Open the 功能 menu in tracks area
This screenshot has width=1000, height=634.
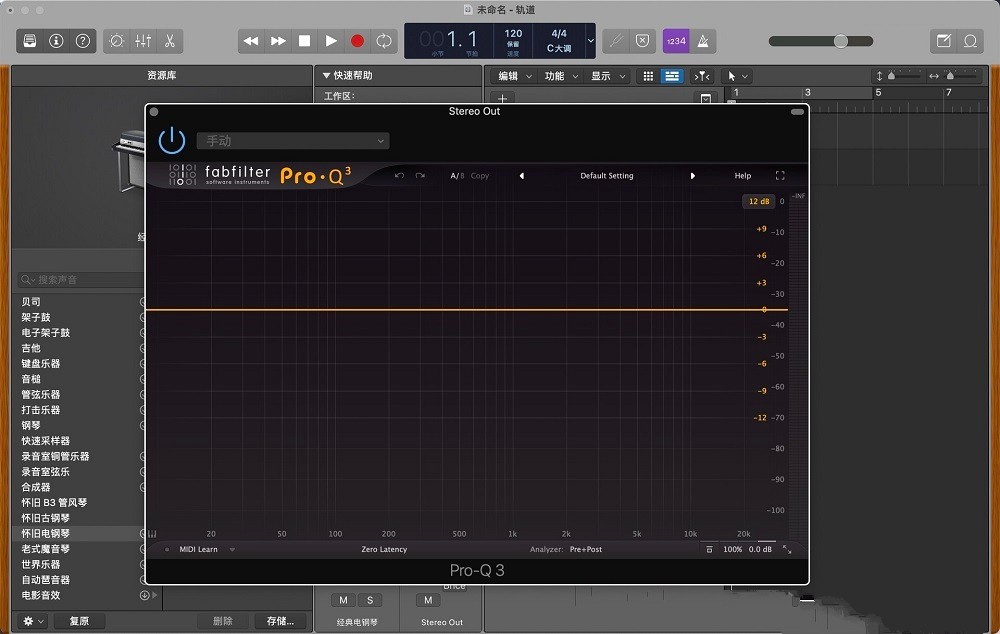(x=561, y=76)
